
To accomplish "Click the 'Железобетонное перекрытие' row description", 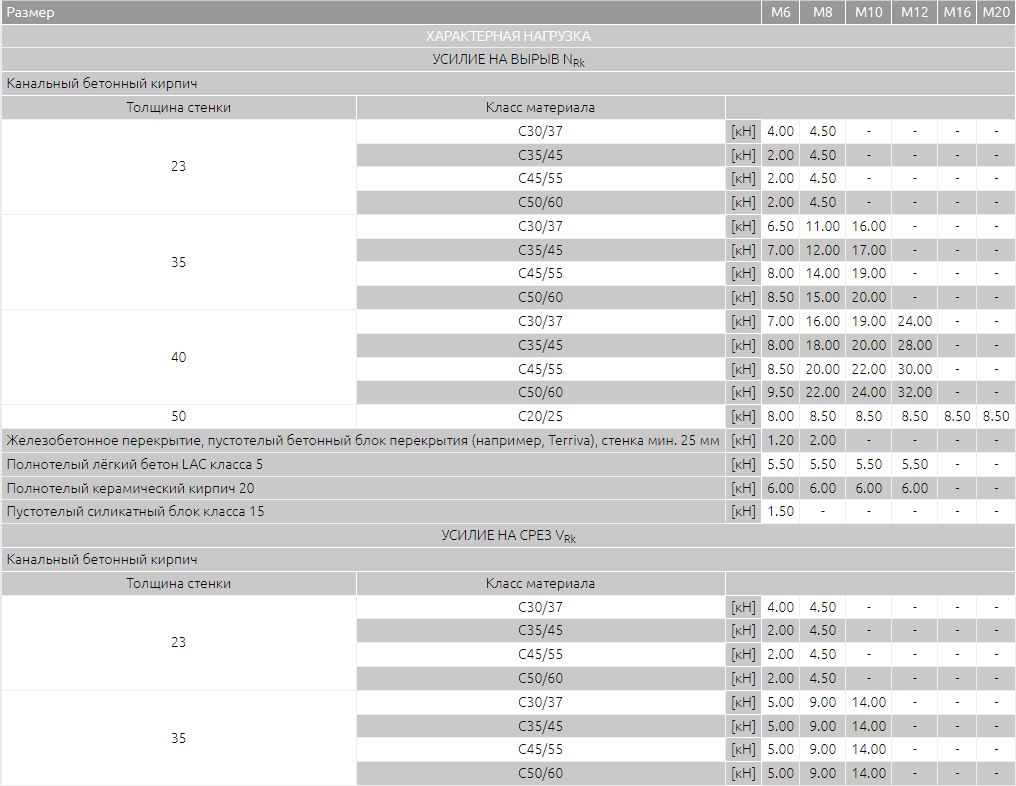I will 363,441.
